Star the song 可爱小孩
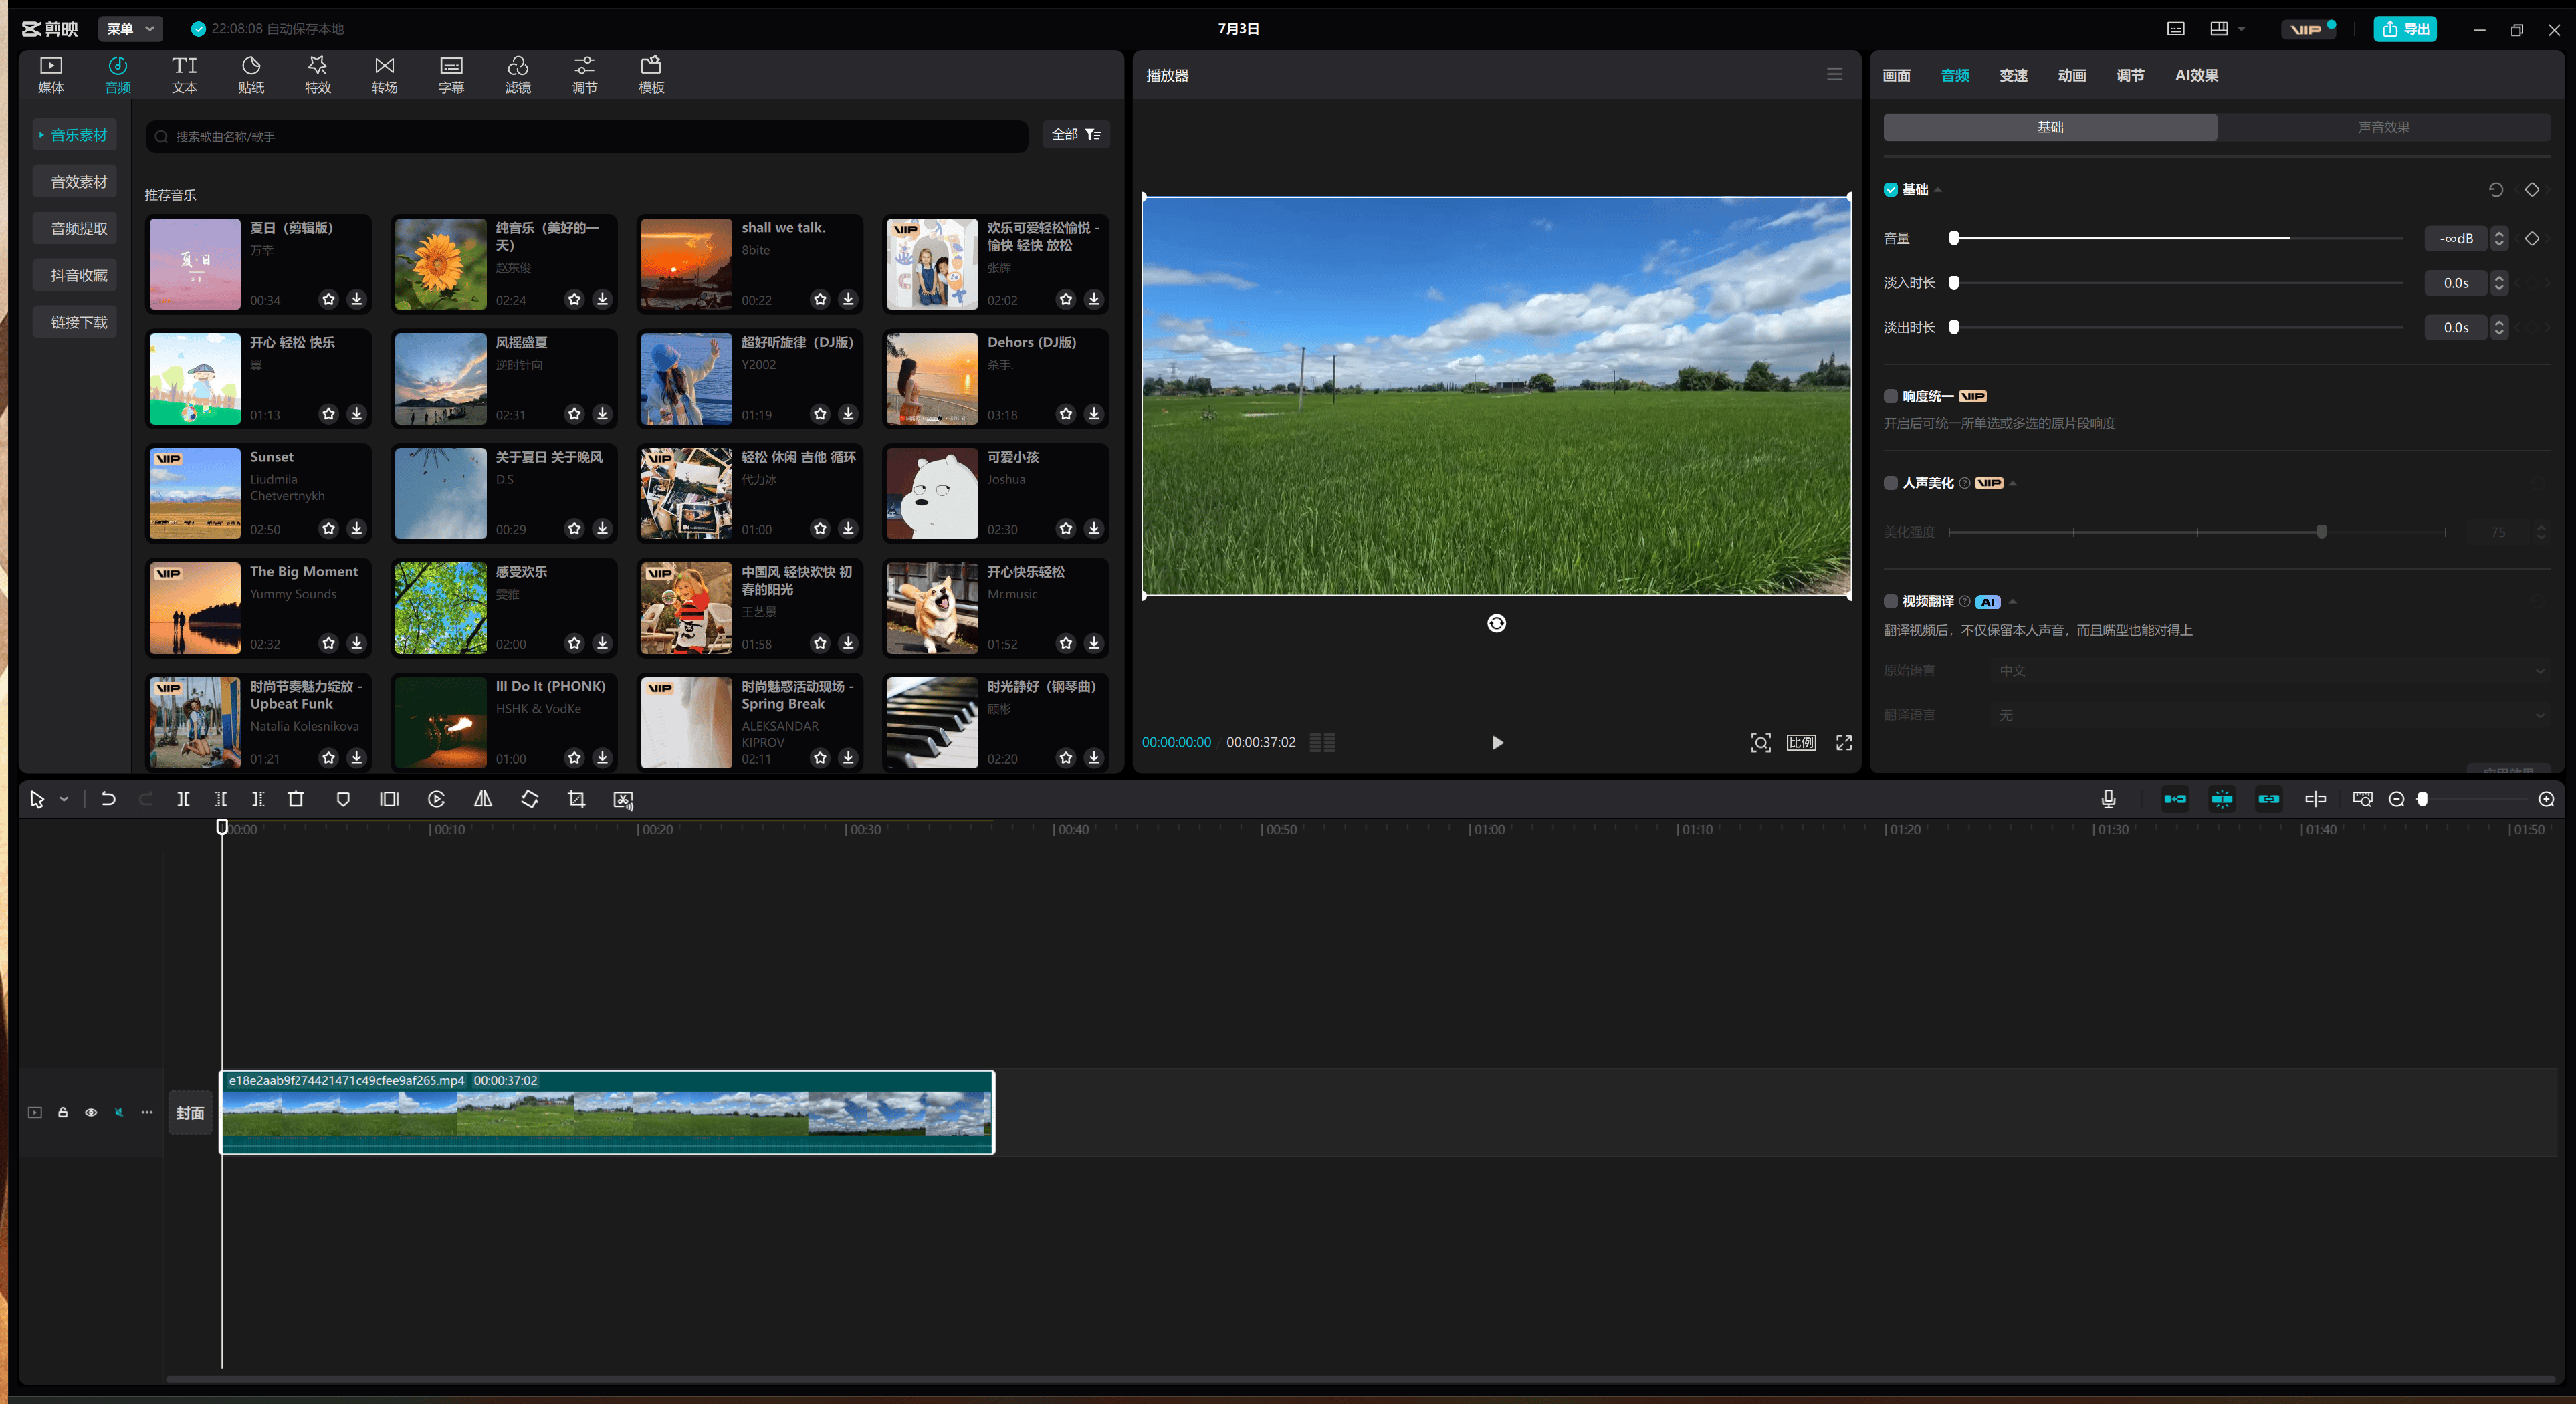 click(1066, 528)
